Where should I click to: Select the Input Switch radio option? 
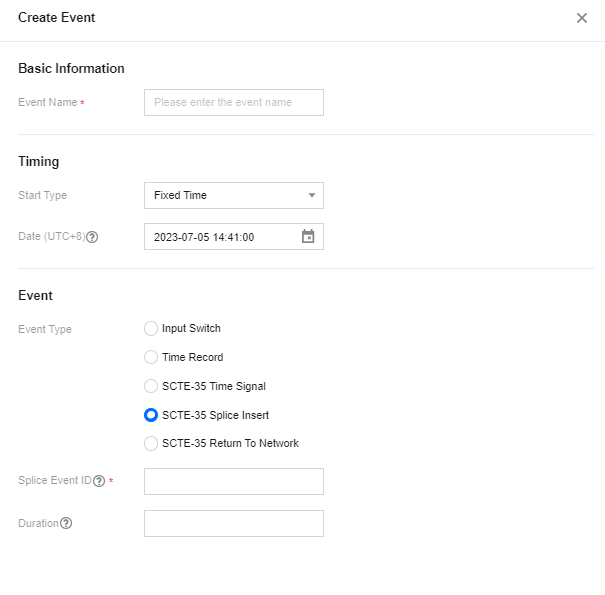[151, 328]
